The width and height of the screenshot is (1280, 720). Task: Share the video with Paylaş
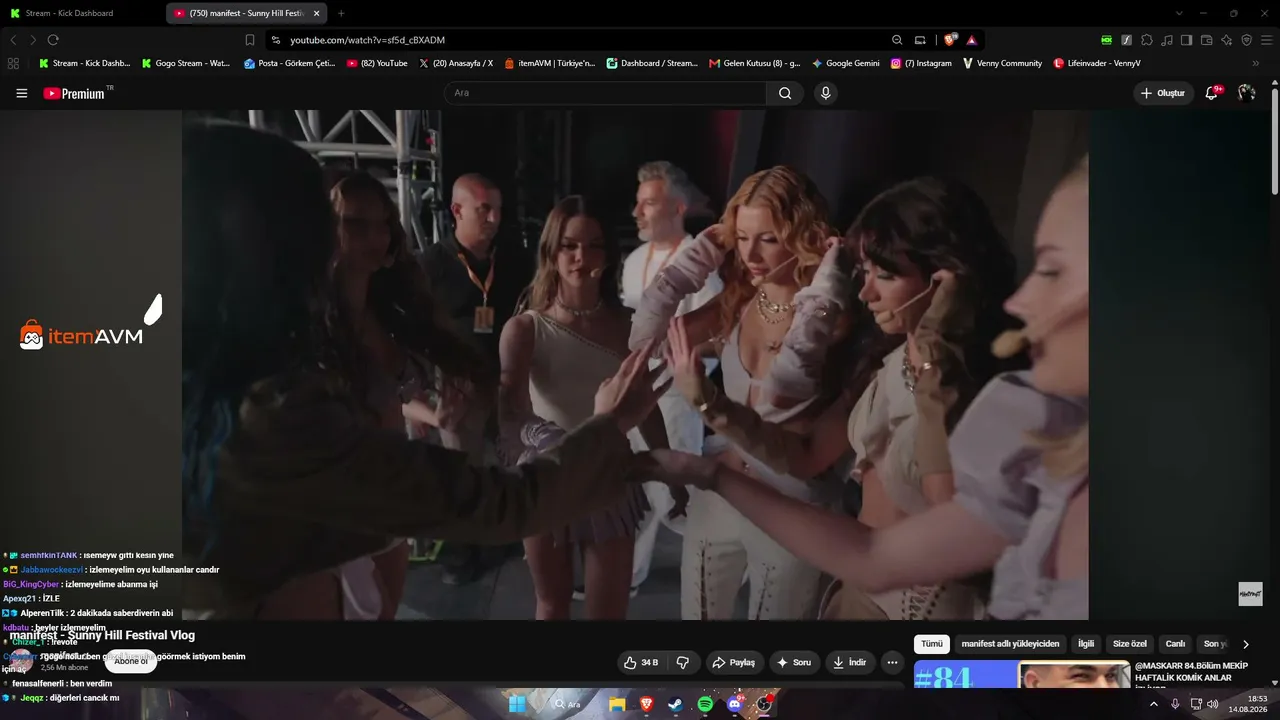[x=734, y=662]
